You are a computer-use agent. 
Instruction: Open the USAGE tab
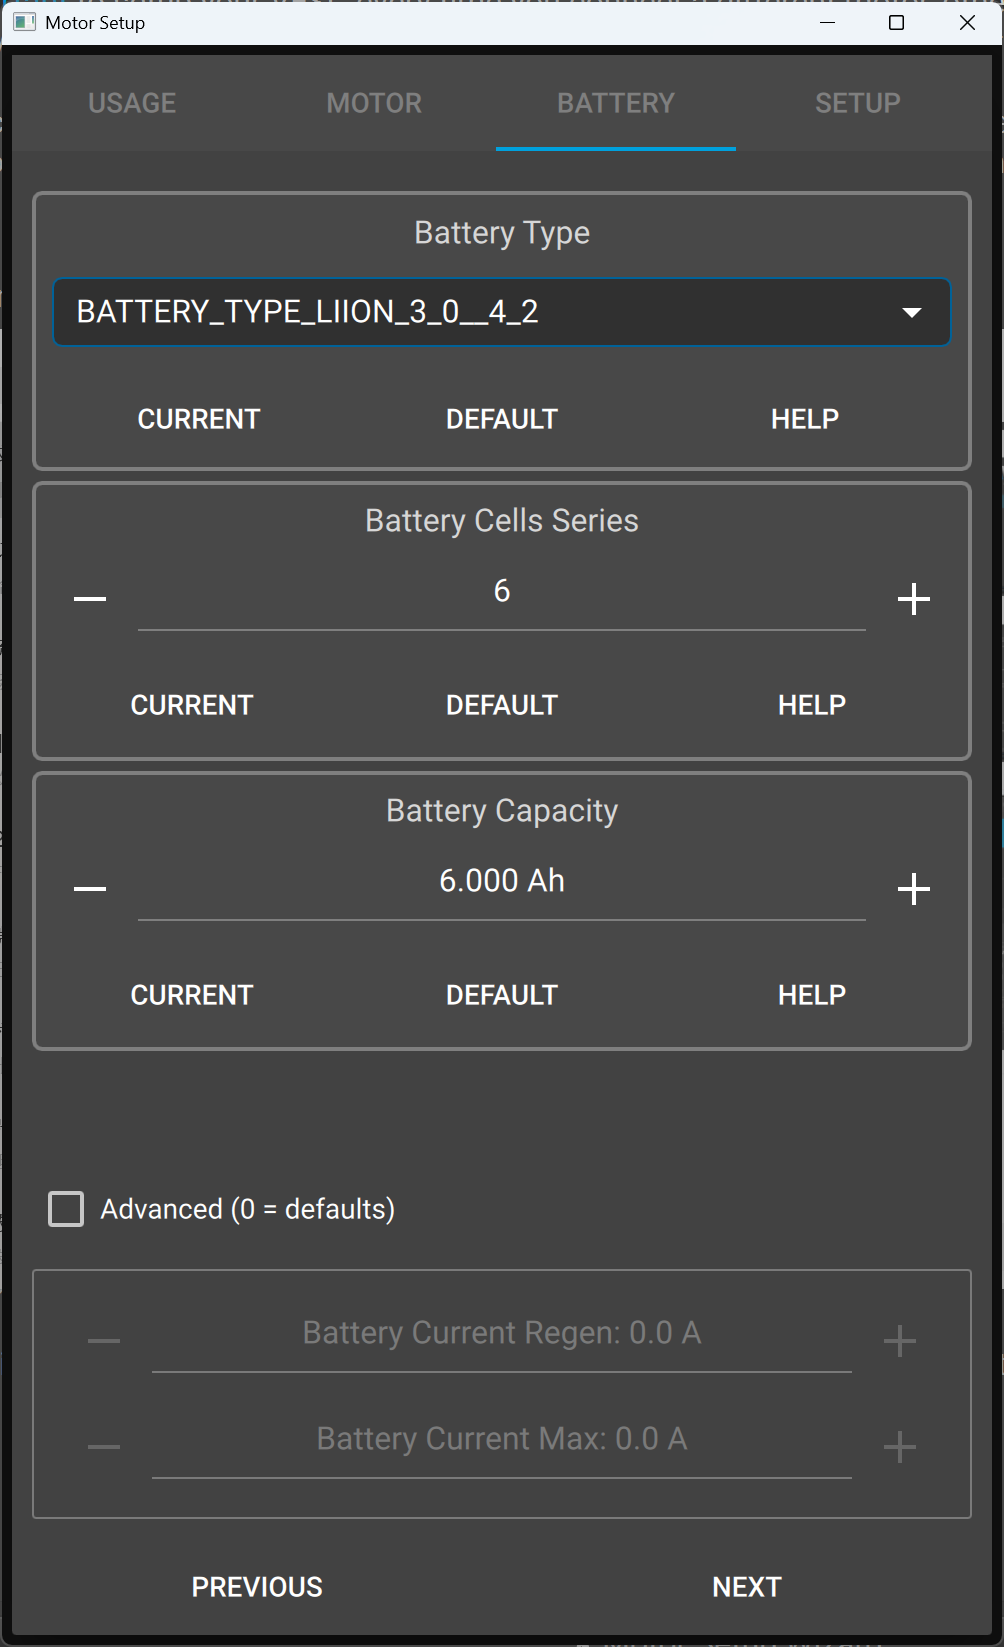(132, 103)
